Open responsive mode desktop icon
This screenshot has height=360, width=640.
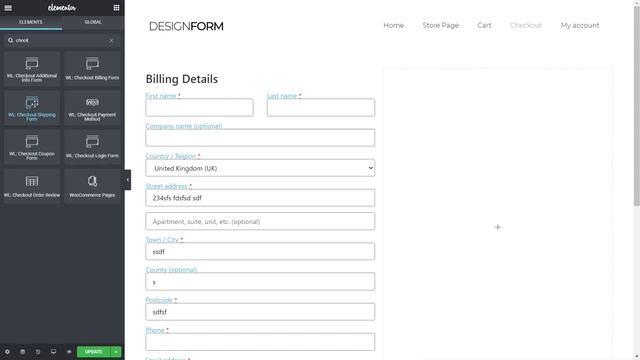(53, 351)
